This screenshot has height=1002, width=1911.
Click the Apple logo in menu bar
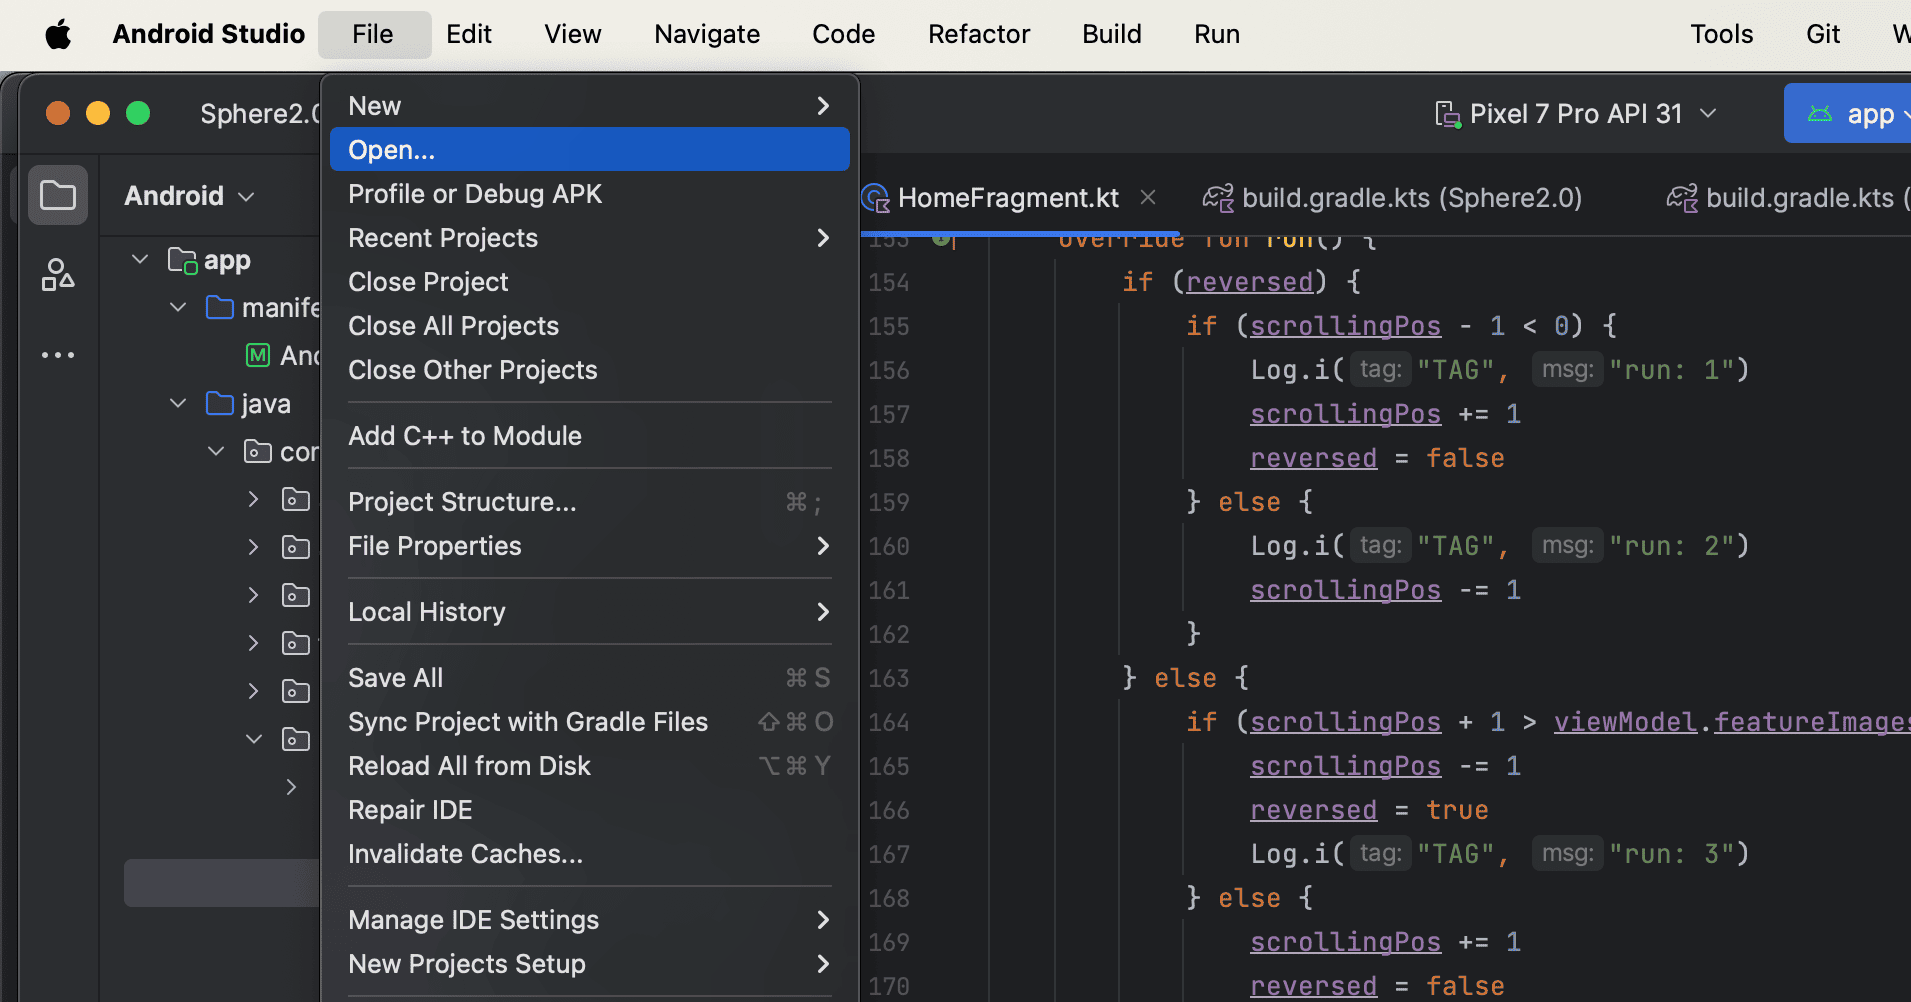(59, 35)
